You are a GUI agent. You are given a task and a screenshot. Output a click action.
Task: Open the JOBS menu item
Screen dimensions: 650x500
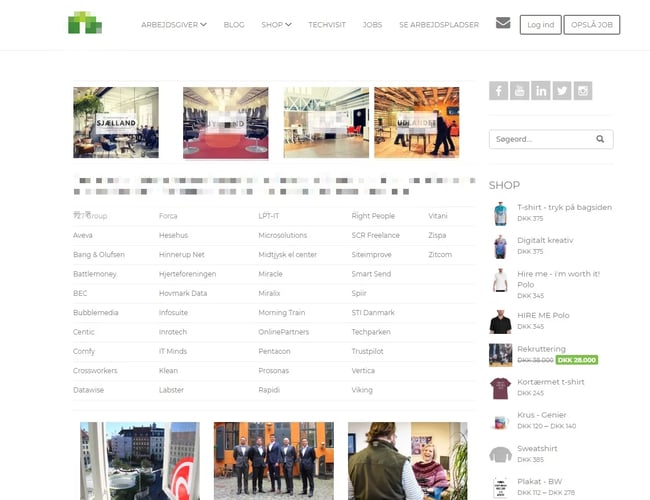point(372,24)
